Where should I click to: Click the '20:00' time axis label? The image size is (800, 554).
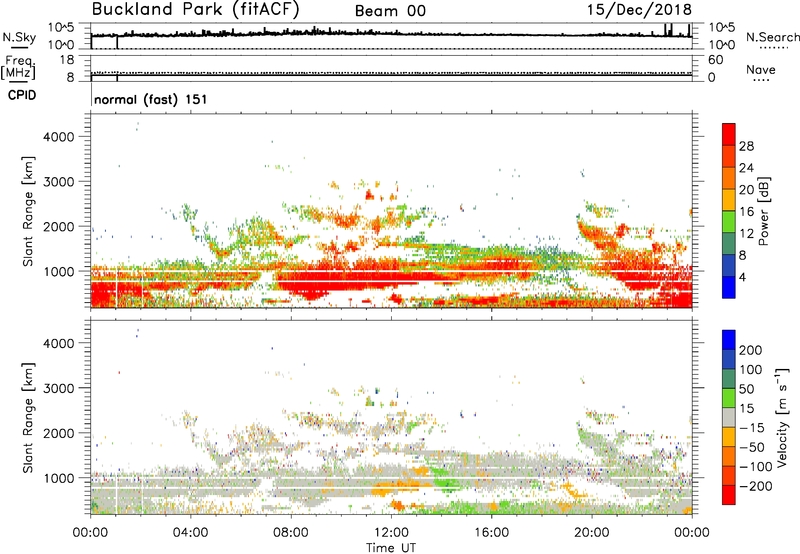tap(592, 533)
